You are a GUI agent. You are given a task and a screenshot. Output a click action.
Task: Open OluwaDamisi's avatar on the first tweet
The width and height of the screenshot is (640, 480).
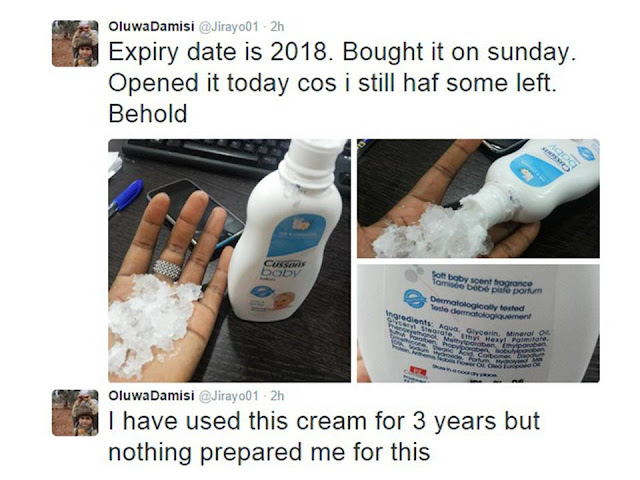coord(75,43)
